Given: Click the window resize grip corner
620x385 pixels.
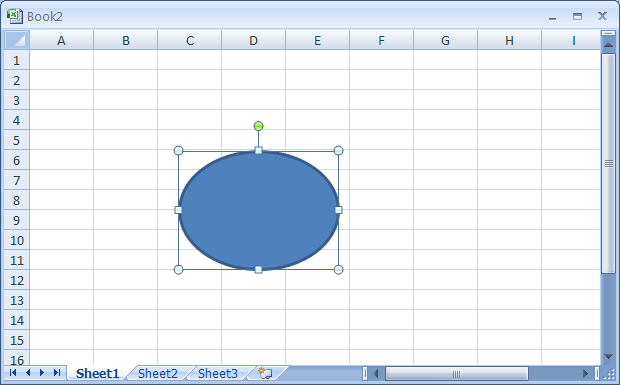Looking at the screenshot, I should pos(609,373).
